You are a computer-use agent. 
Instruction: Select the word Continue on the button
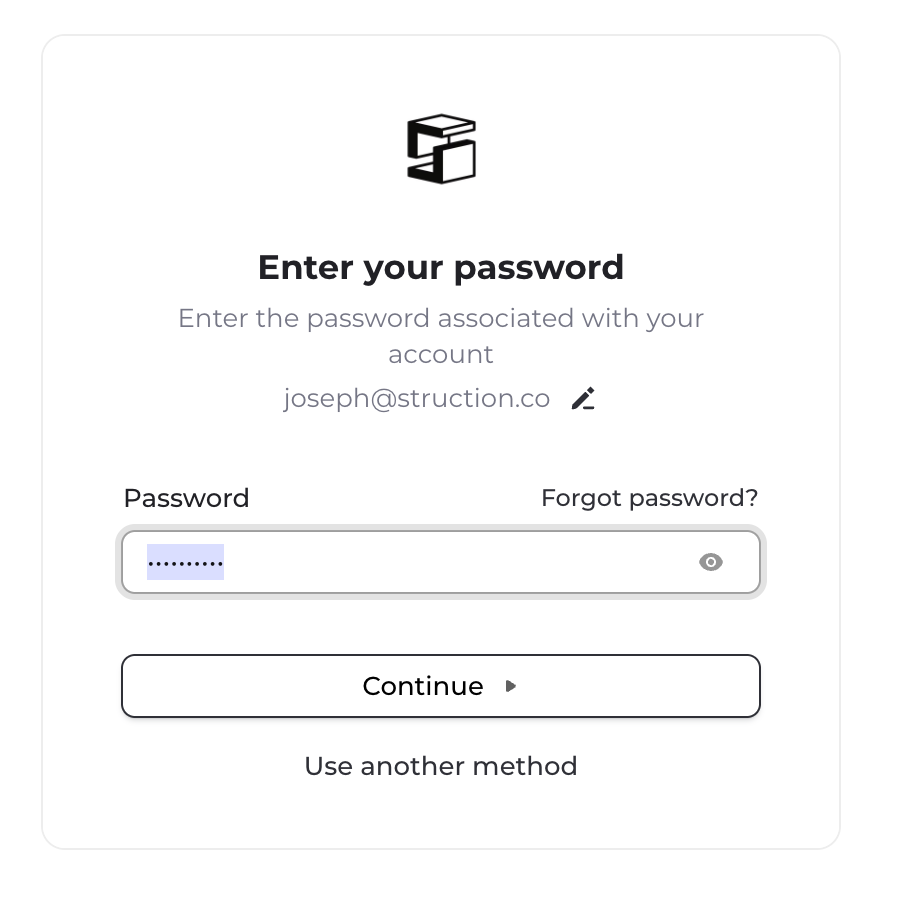[422, 686]
